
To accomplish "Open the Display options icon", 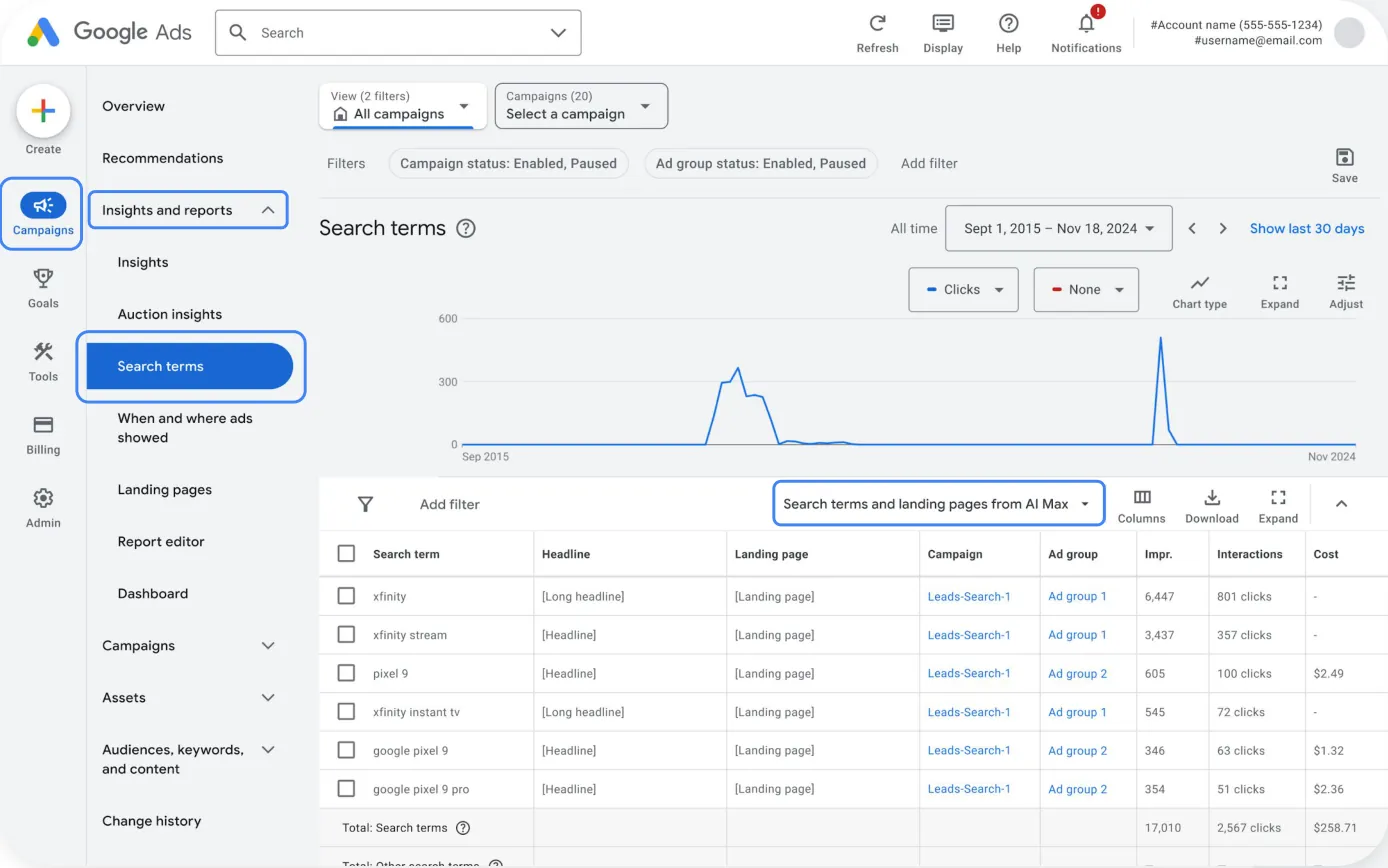I will (943, 23).
